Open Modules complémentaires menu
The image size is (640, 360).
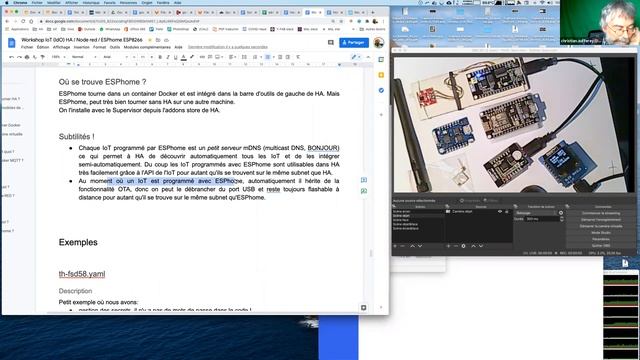147,47
